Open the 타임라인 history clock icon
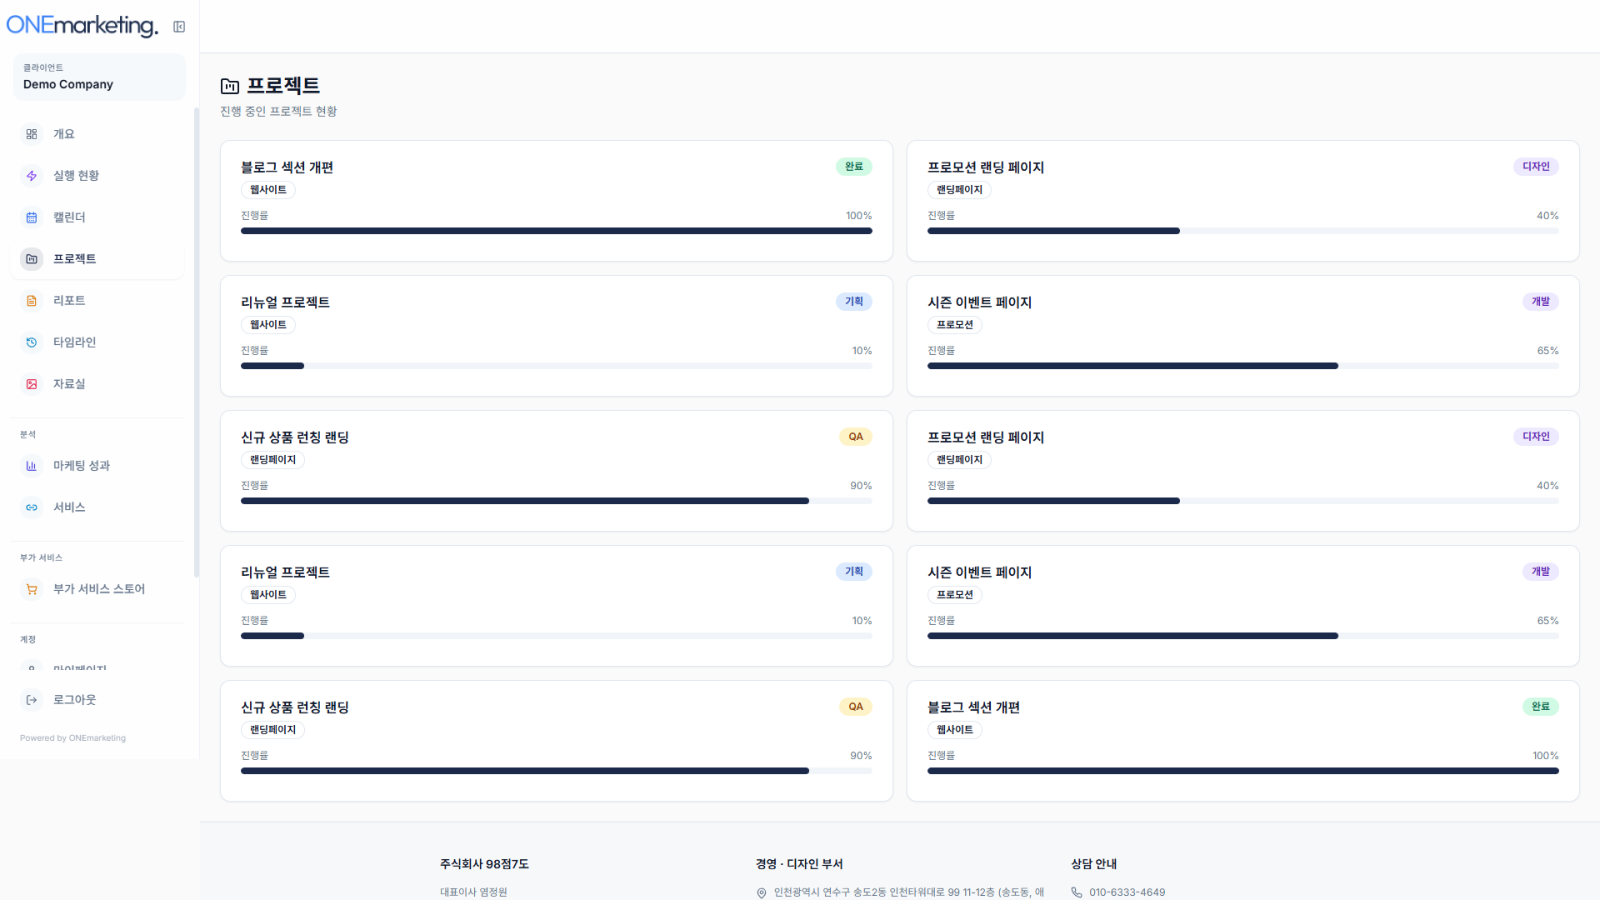This screenshot has height=900, width=1600. pyautogui.click(x=32, y=342)
